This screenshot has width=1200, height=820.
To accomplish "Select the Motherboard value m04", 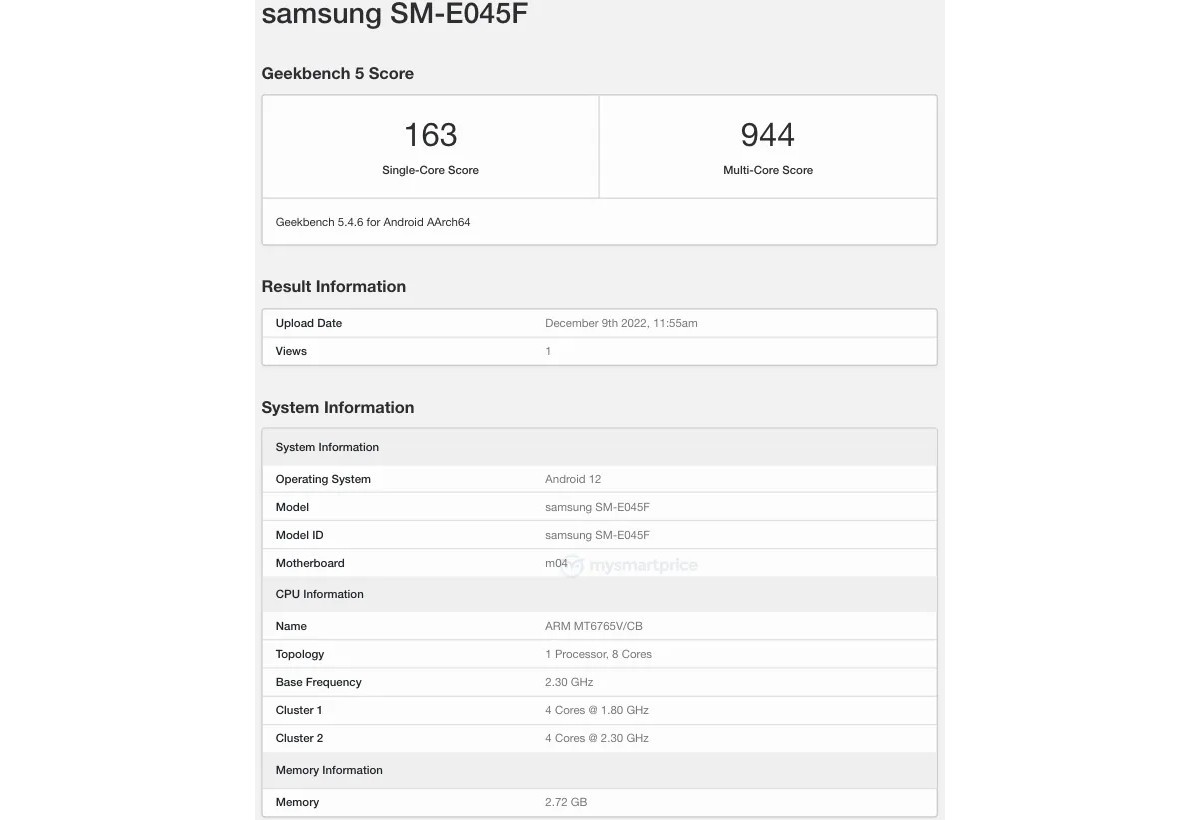I will click(x=556, y=563).
